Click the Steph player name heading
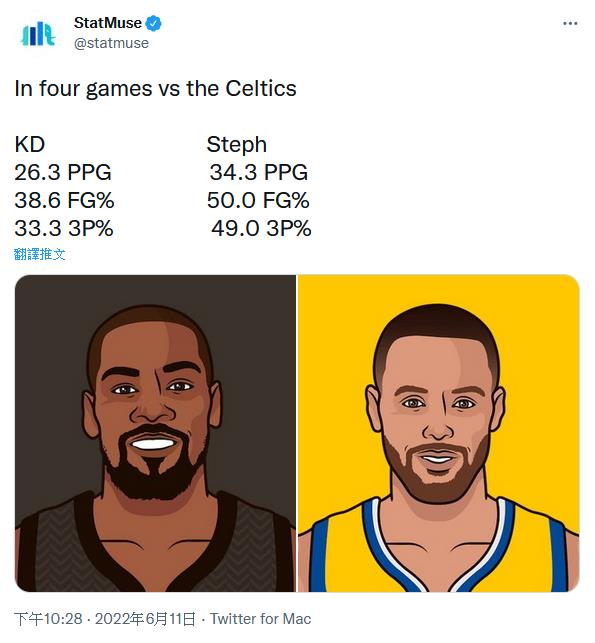Image resolution: width=595 pixels, height=643 pixels. point(237,145)
